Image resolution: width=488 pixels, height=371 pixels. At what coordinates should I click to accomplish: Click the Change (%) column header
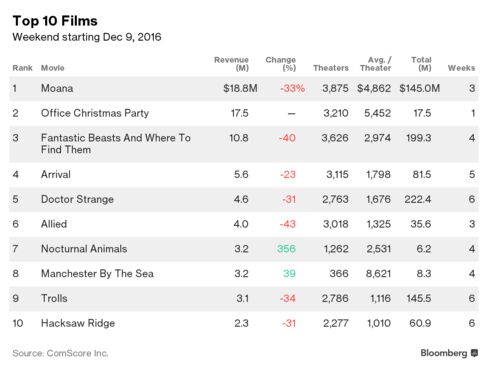(x=281, y=64)
